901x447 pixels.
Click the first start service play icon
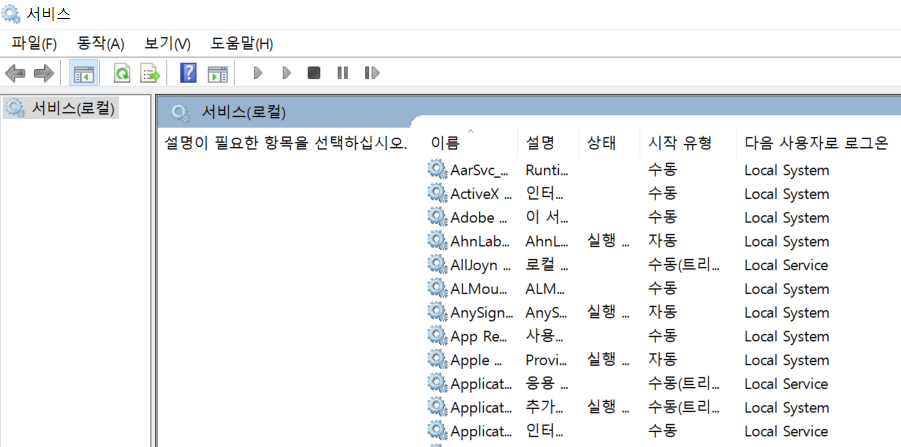click(x=258, y=73)
